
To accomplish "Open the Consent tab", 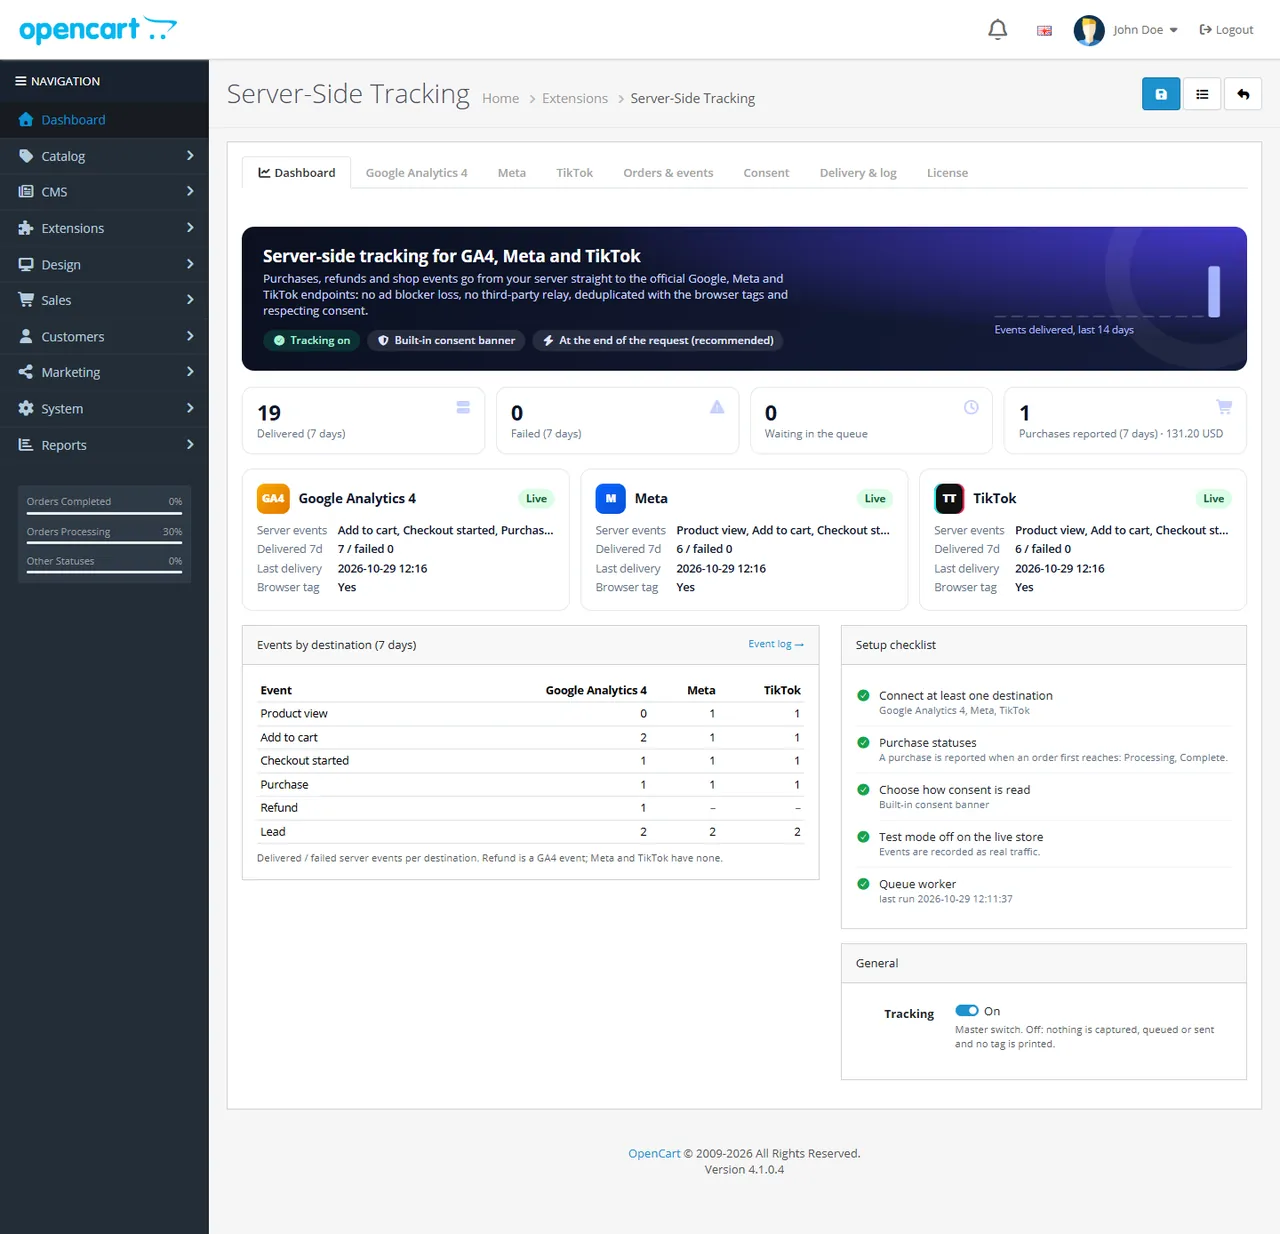I will (x=766, y=173).
